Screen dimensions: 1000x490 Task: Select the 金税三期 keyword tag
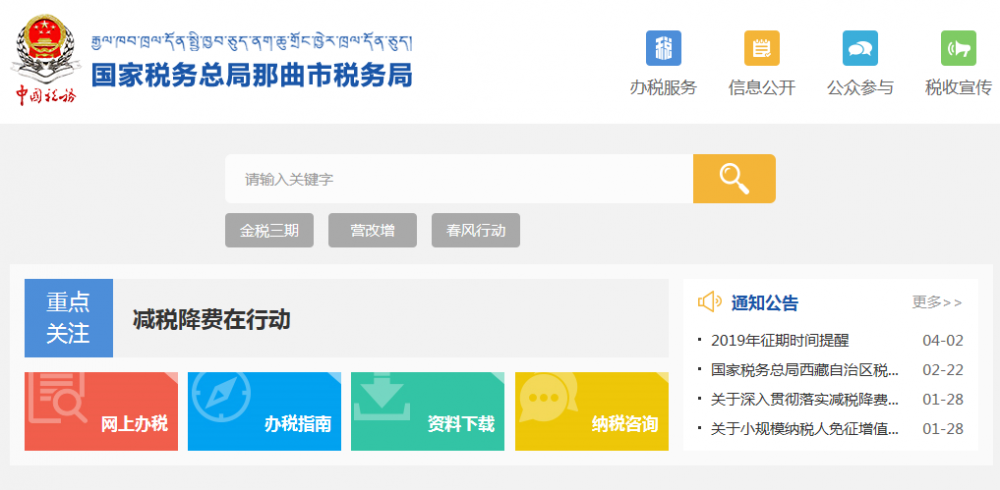tap(269, 231)
